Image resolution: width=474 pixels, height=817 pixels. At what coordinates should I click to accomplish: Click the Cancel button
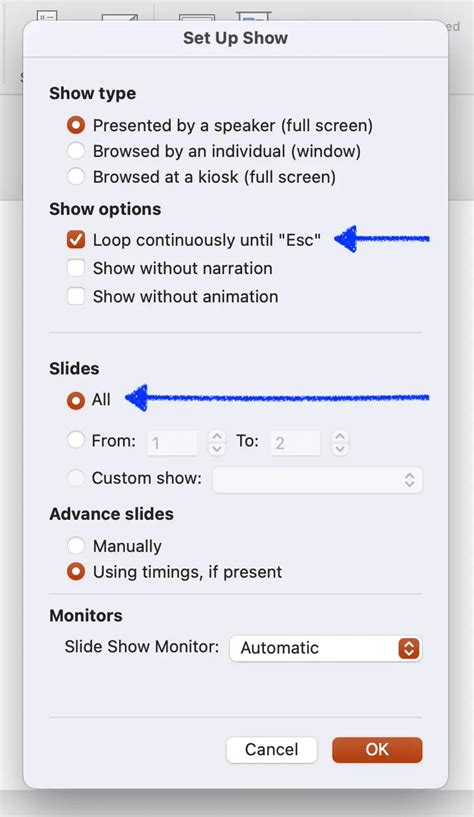(x=271, y=750)
